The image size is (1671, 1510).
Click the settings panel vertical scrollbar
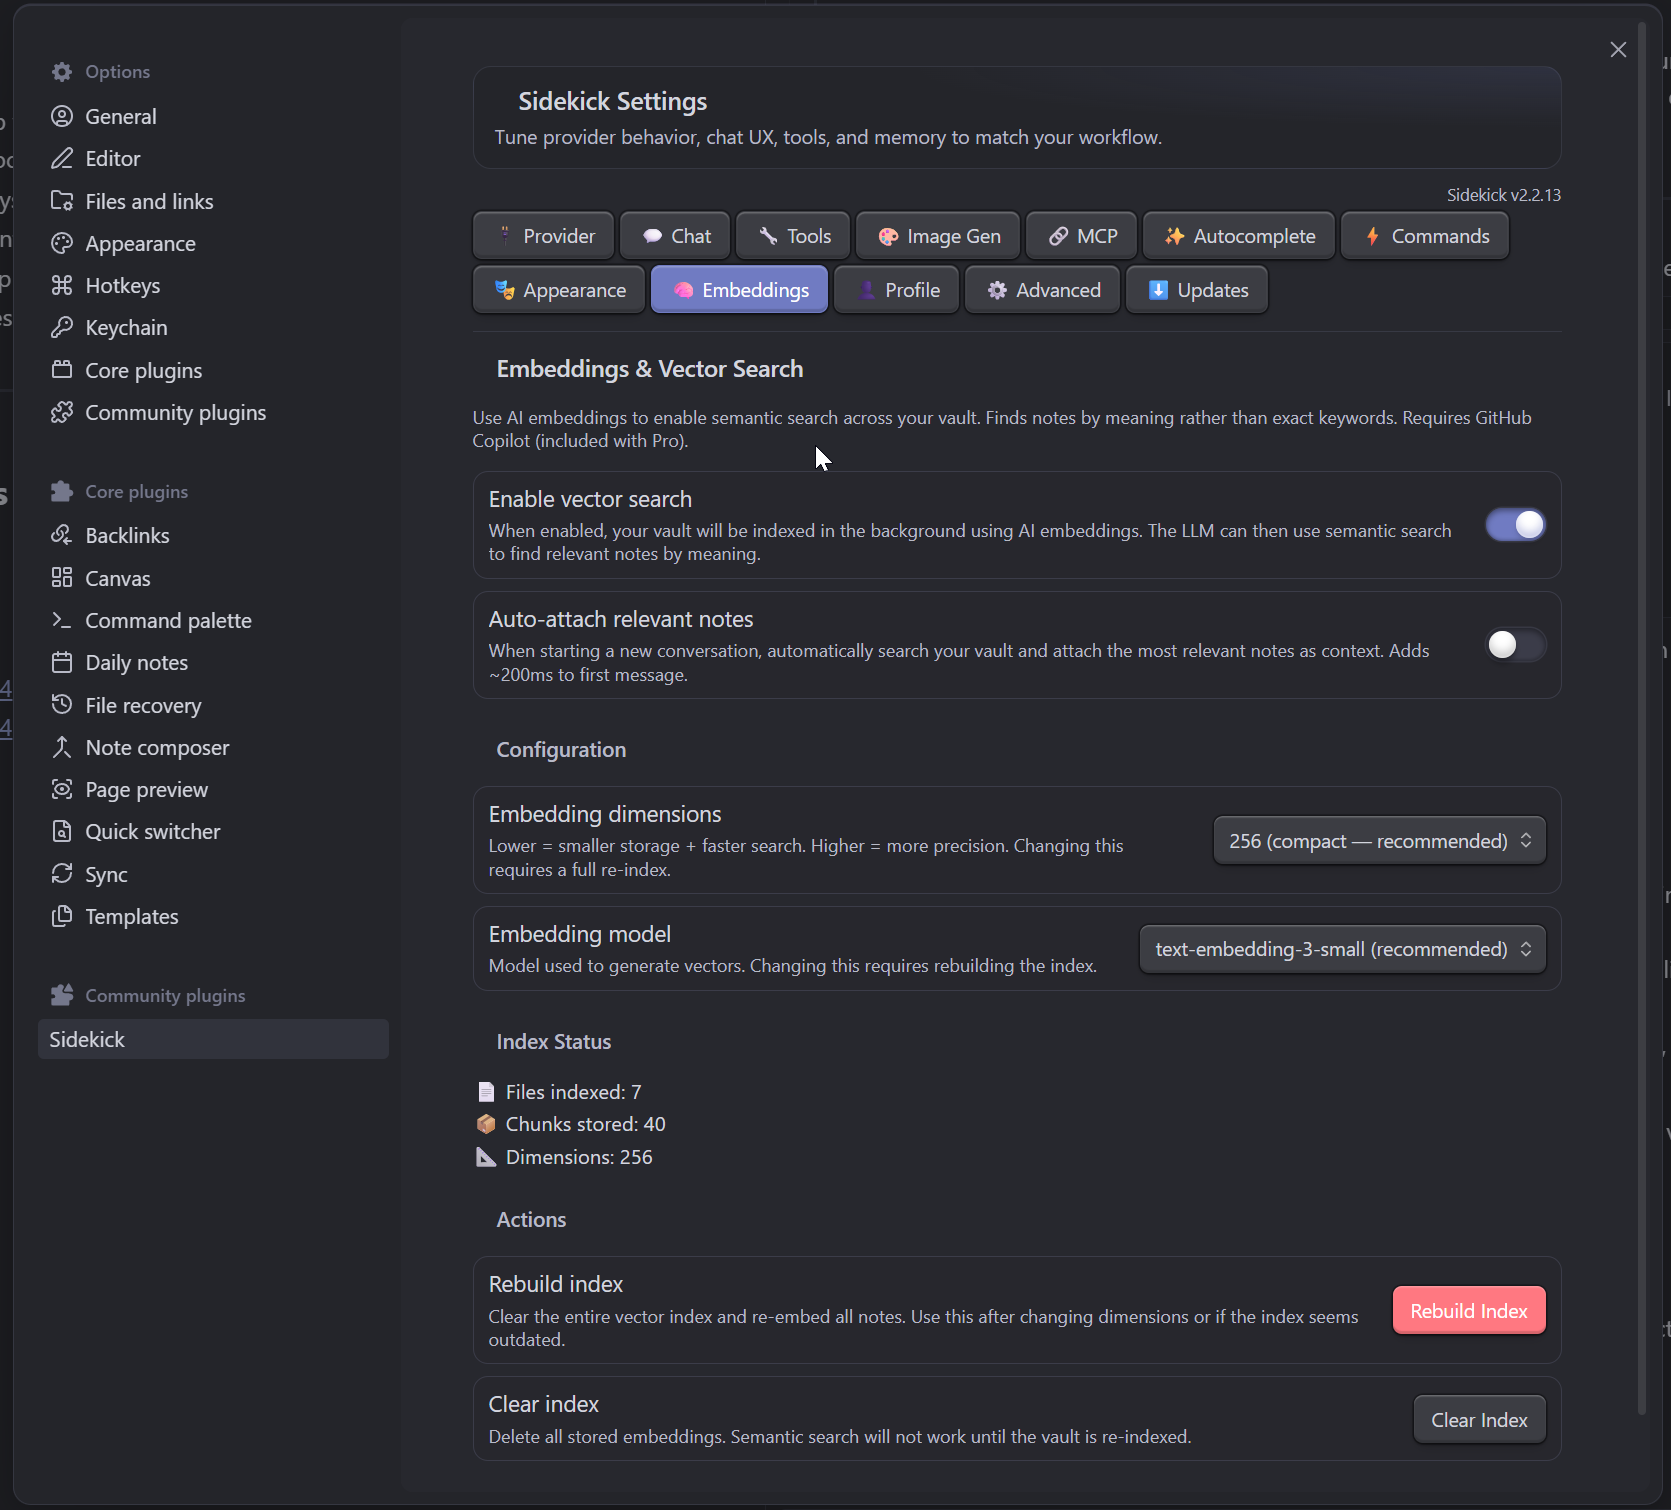[x=1642, y=718]
